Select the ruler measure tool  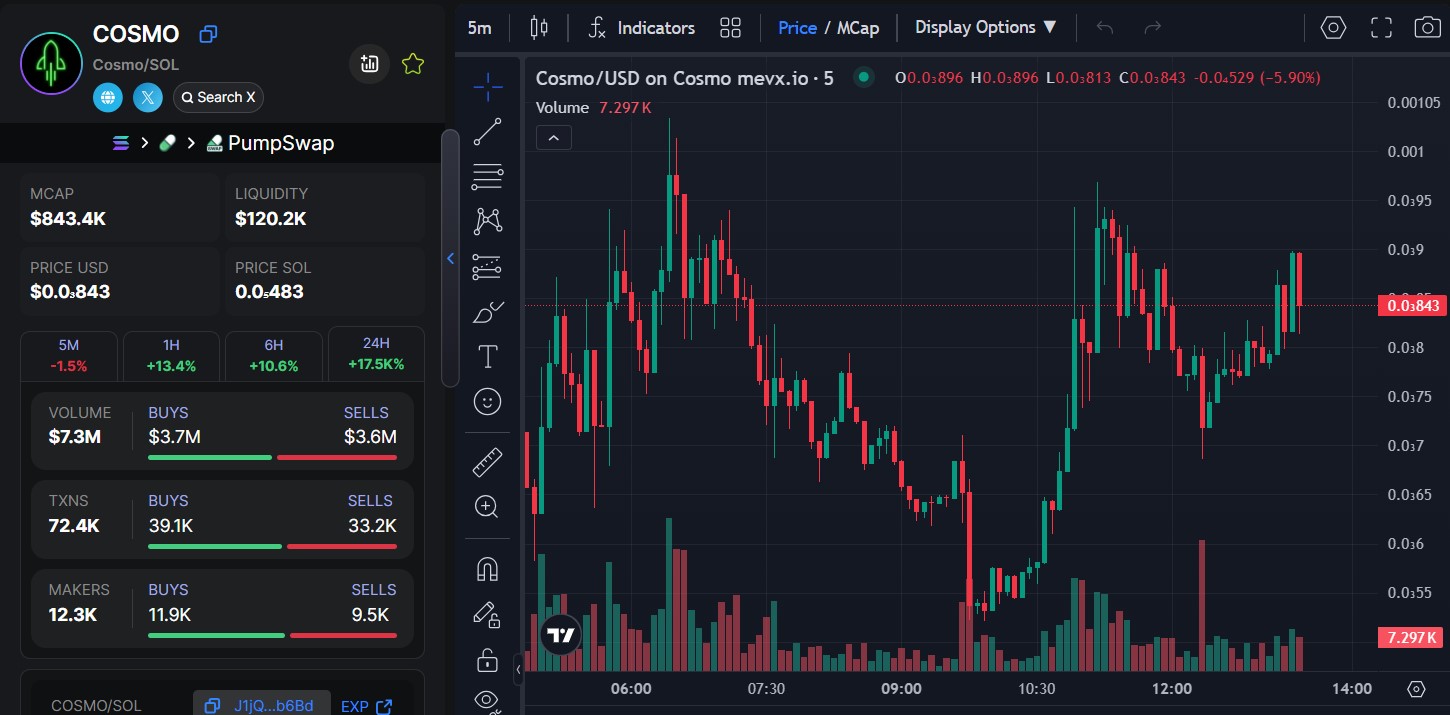coord(487,462)
